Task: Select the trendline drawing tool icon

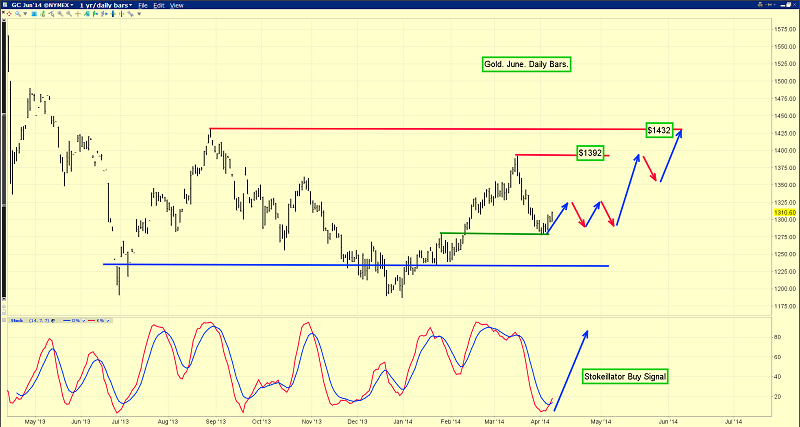Action: coord(52,14)
